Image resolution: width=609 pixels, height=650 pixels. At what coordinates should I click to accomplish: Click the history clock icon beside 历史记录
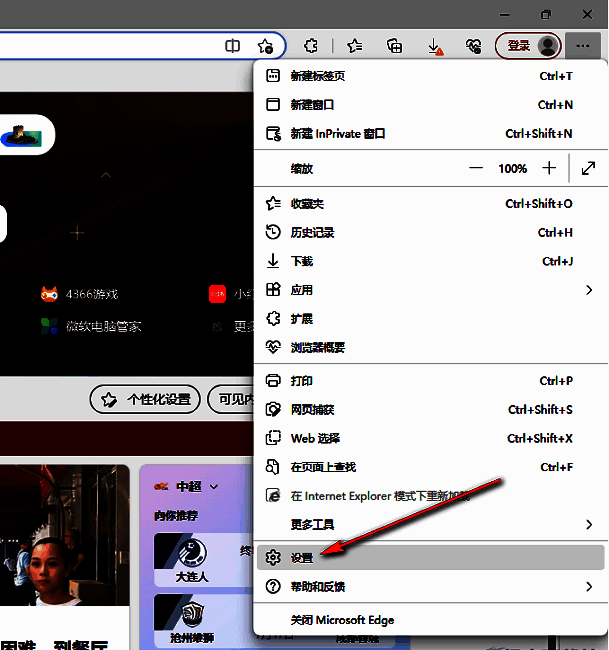[x=273, y=232]
